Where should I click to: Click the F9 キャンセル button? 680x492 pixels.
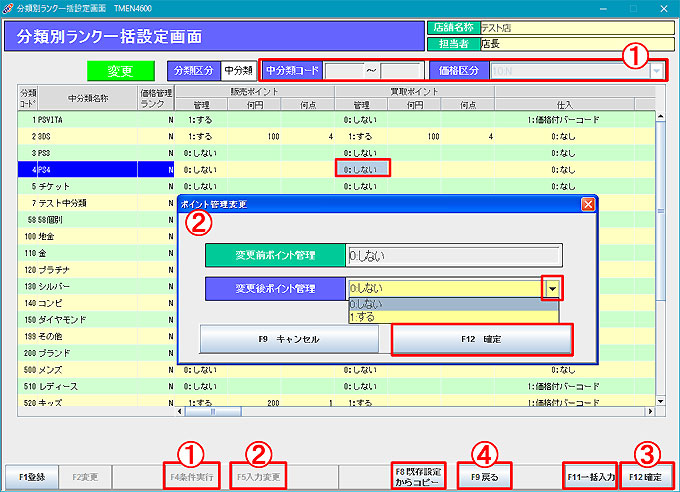coord(289,339)
